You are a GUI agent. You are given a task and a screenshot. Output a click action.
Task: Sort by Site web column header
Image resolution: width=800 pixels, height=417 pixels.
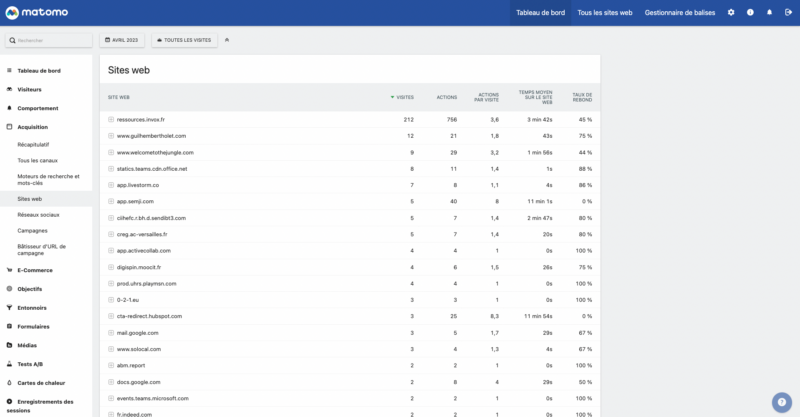pos(118,97)
